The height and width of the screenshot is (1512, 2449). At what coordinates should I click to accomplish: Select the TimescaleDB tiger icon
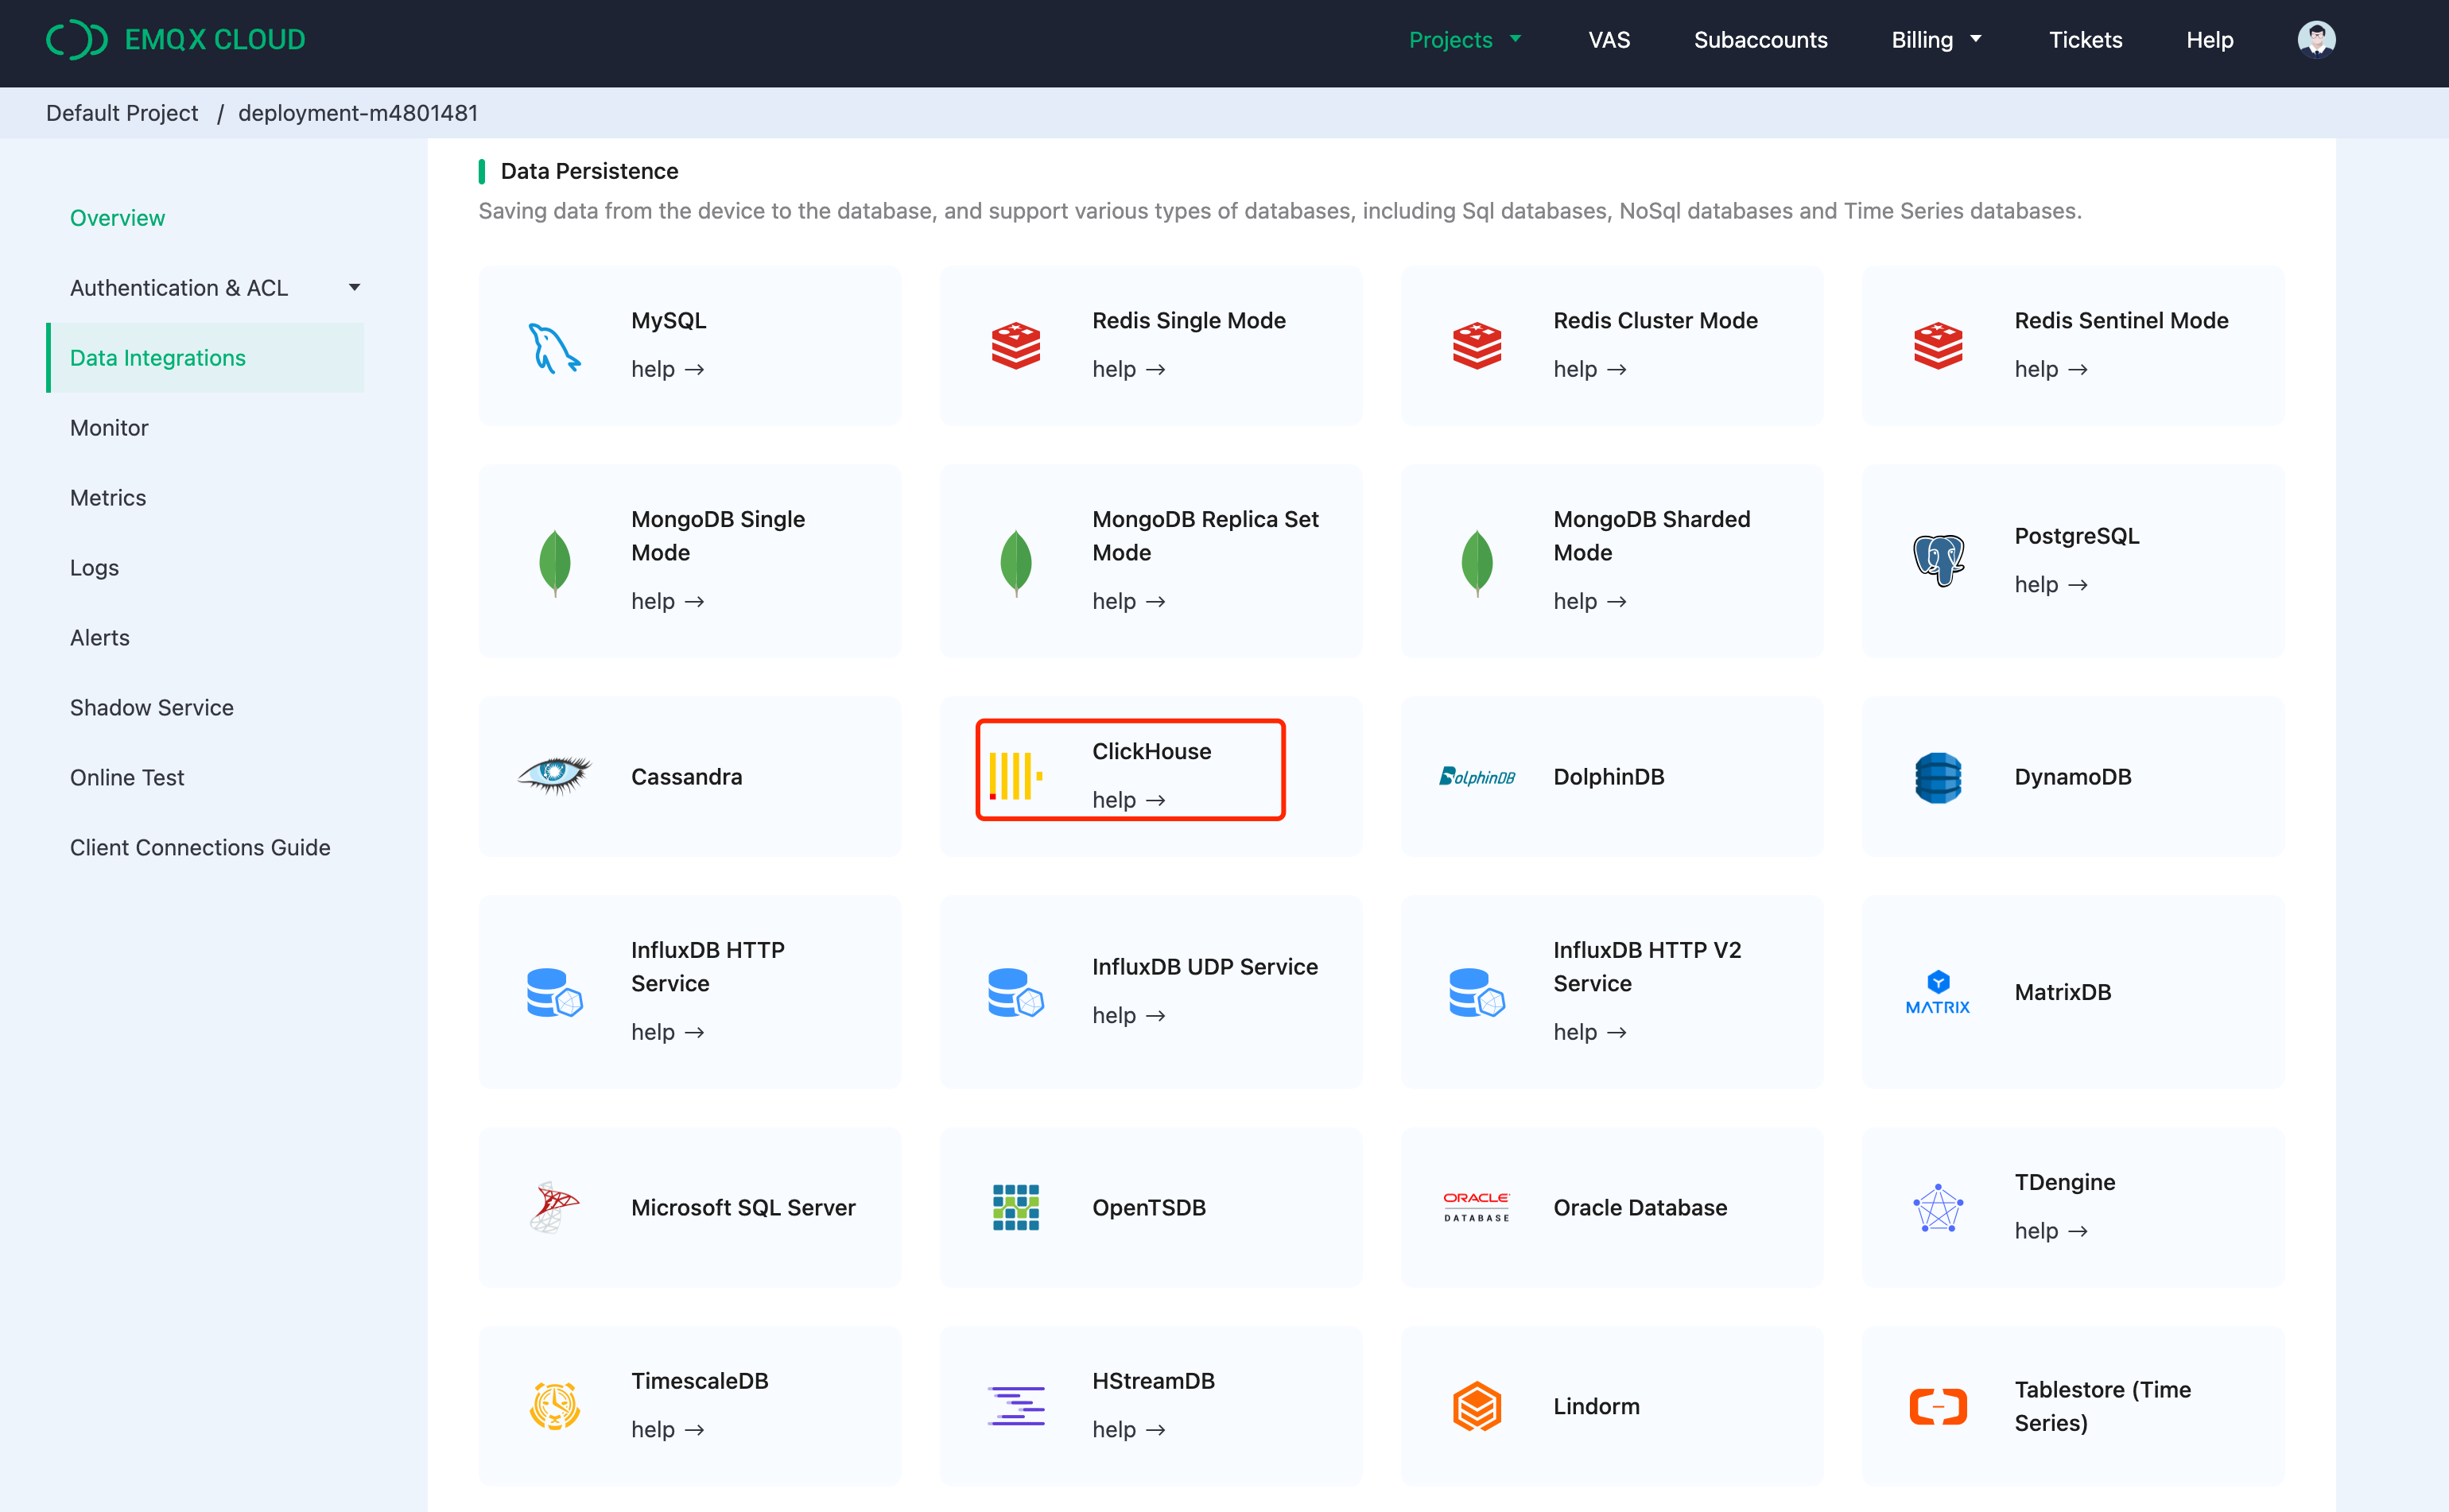click(554, 1405)
